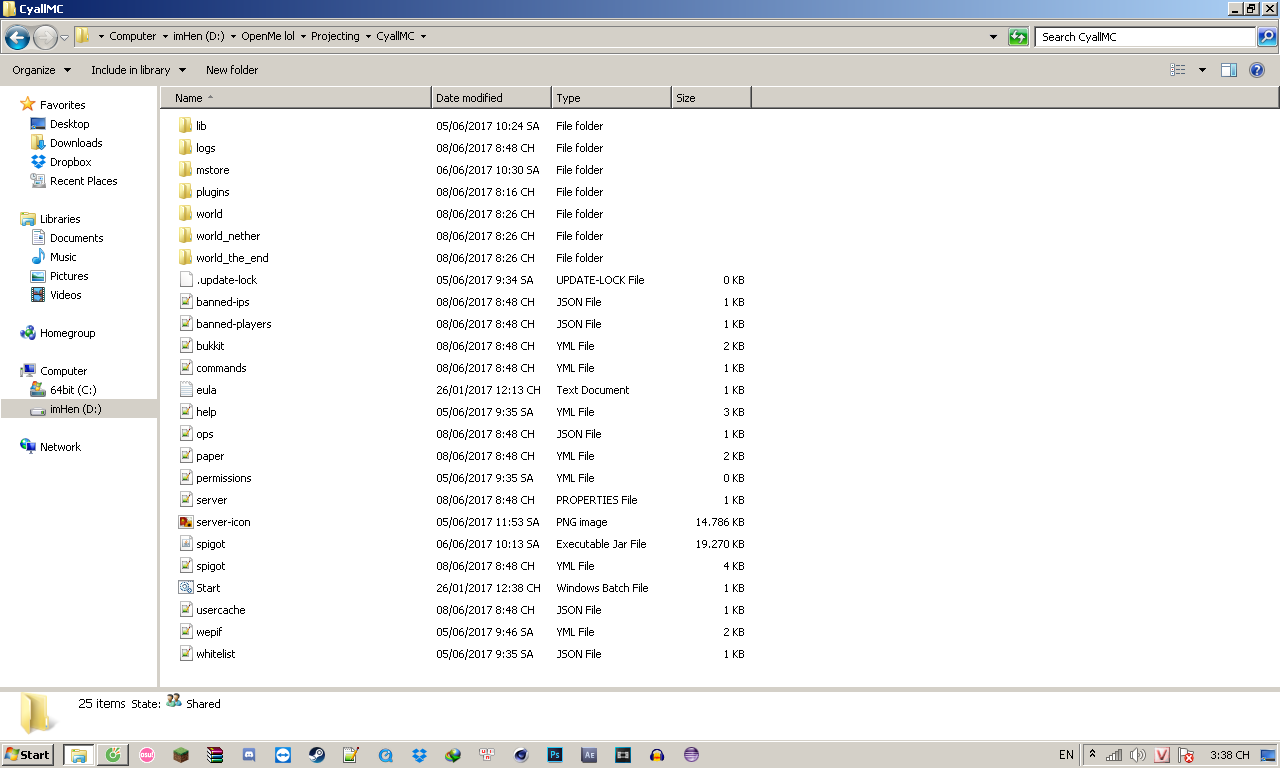1280x768 pixels.
Task: Click Projecting in the address breadcrumb
Action: 335,37
